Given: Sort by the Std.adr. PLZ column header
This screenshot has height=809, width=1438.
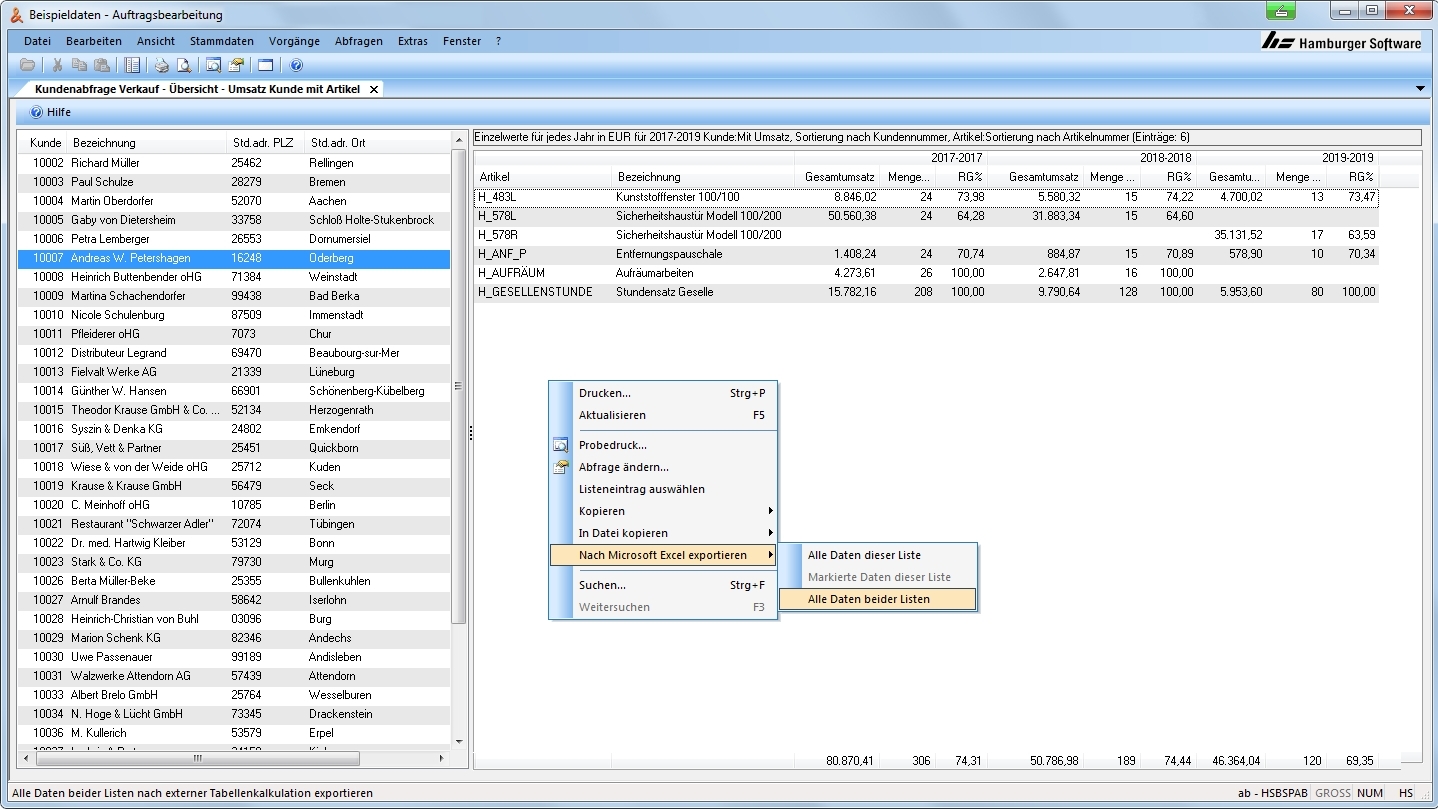Looking at the screenshot, I should (x=262, y=143).
